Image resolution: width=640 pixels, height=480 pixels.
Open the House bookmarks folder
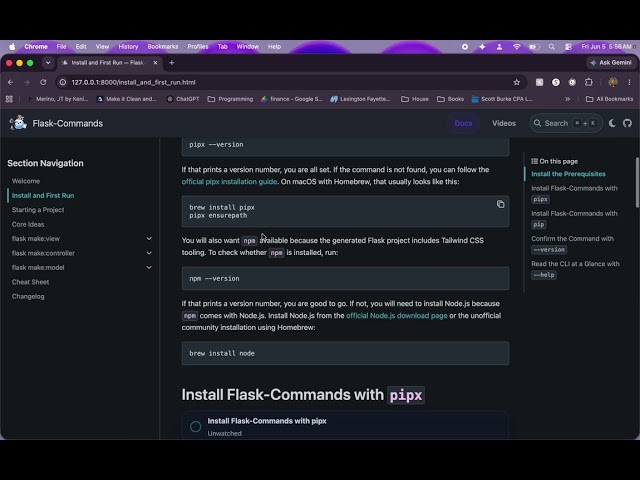(415, 99)
